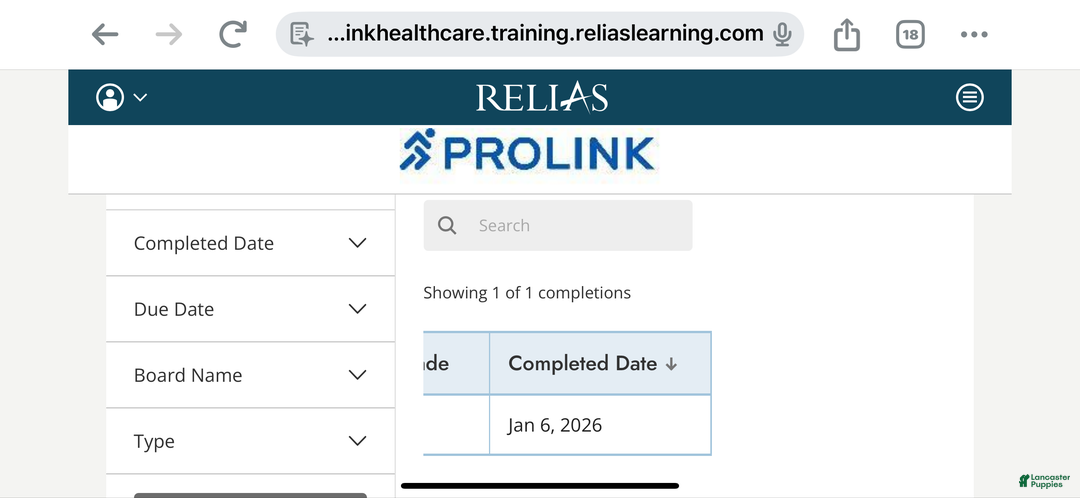Open the browser three-dots menu

pos(973,35)
